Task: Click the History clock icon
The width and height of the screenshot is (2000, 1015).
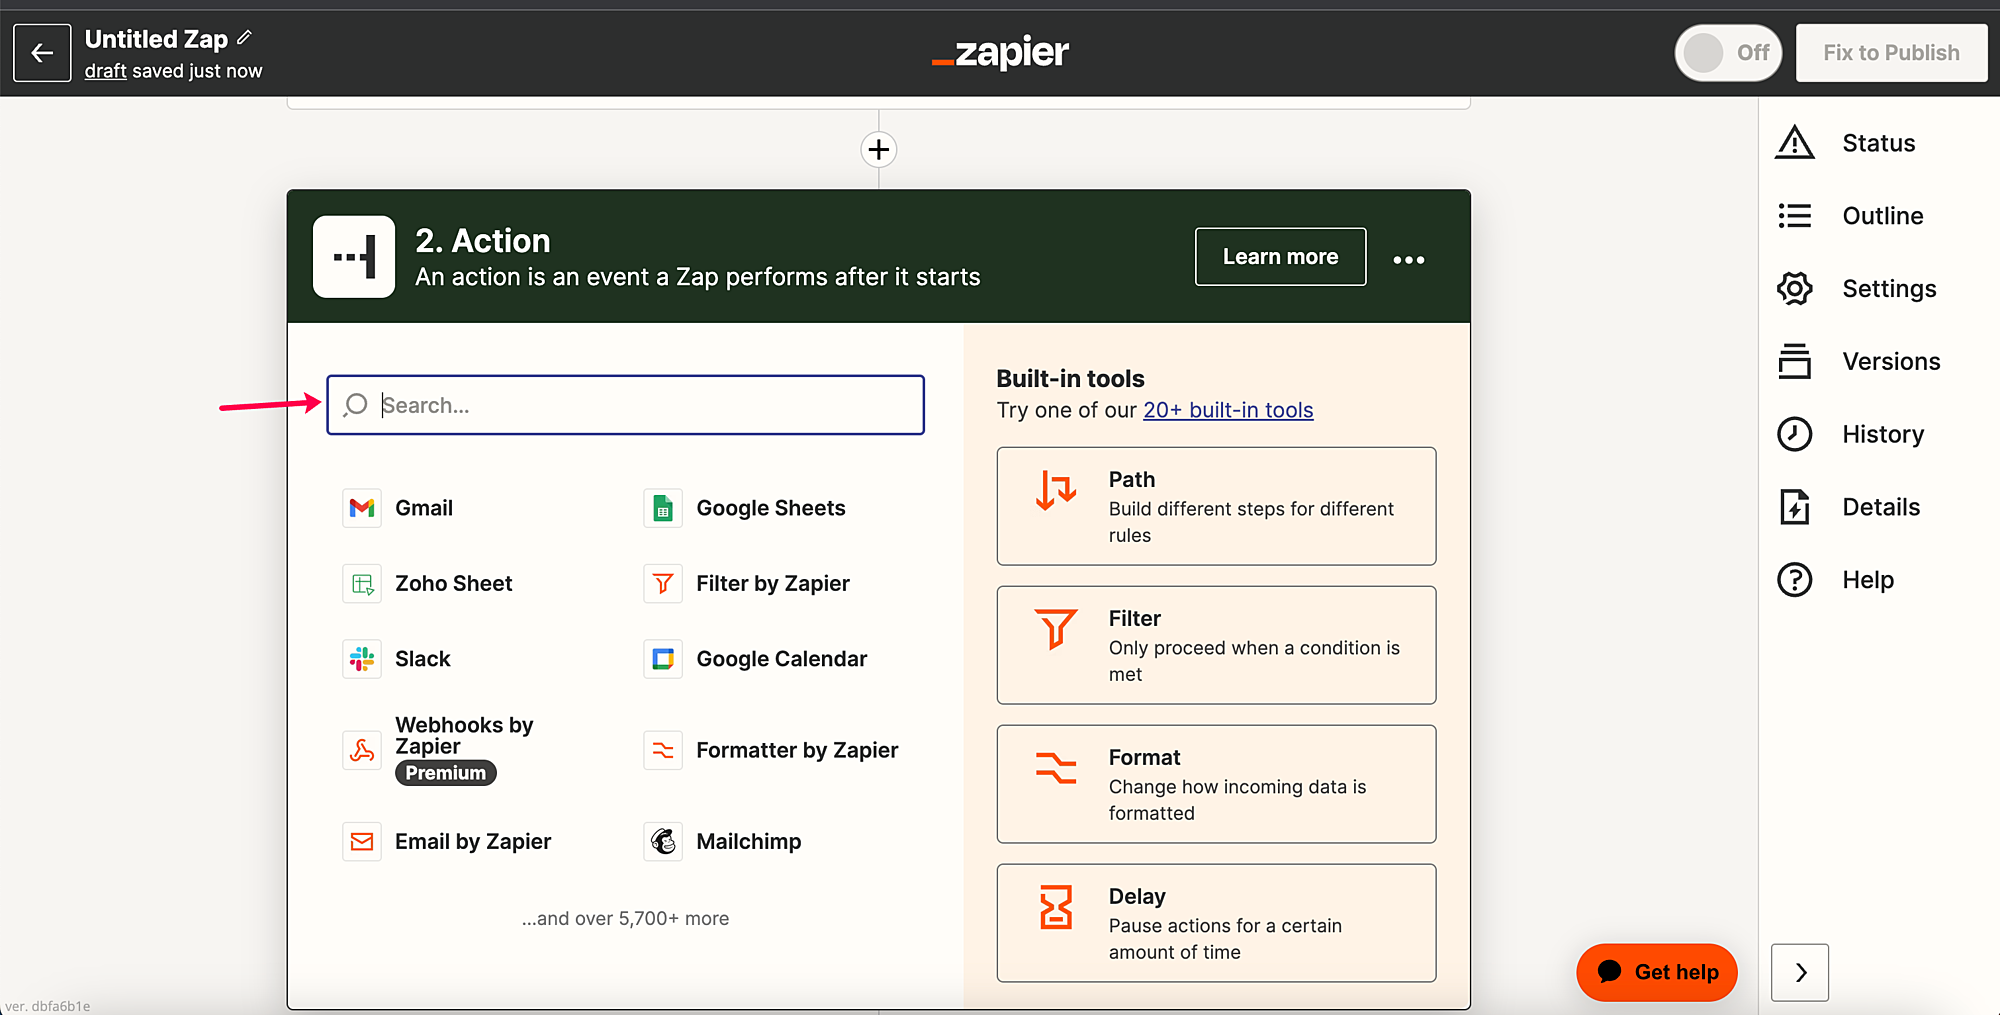Action: click(x=1795, y=435)
